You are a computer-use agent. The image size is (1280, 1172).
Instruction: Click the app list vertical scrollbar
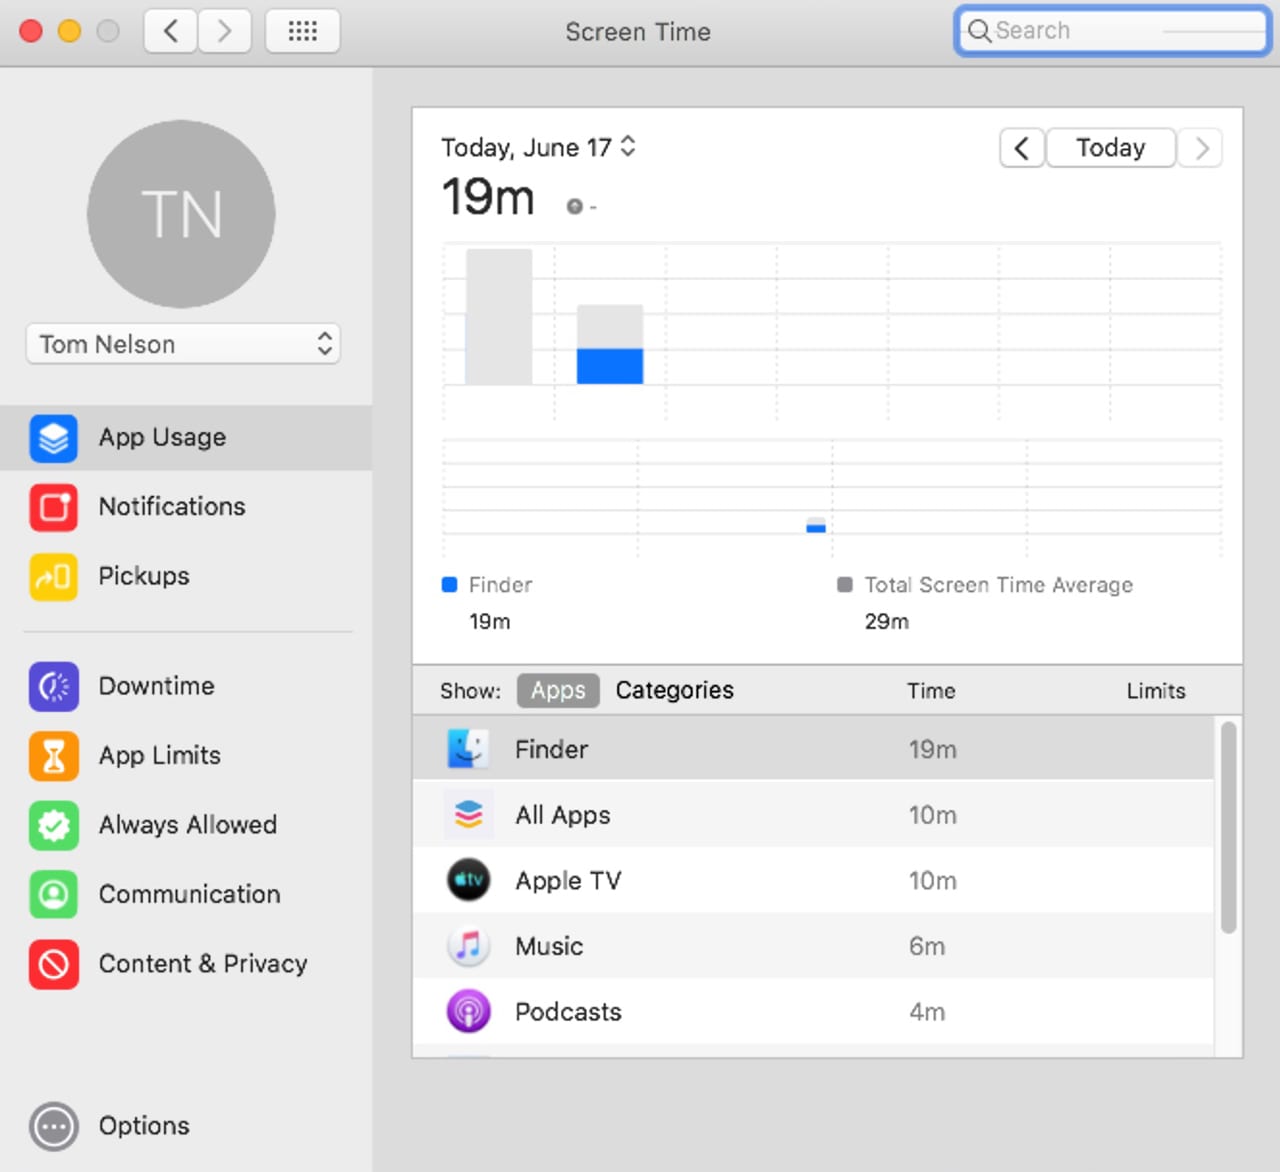point(1228,828)
